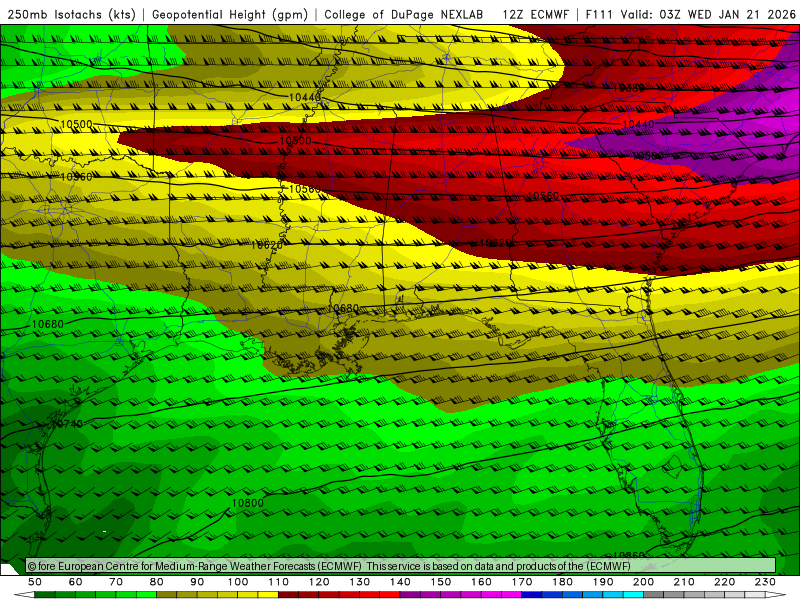Screen dimensions: 800x600
Task: Click the 210 kts color bar label
Action: tap(684, 582)
